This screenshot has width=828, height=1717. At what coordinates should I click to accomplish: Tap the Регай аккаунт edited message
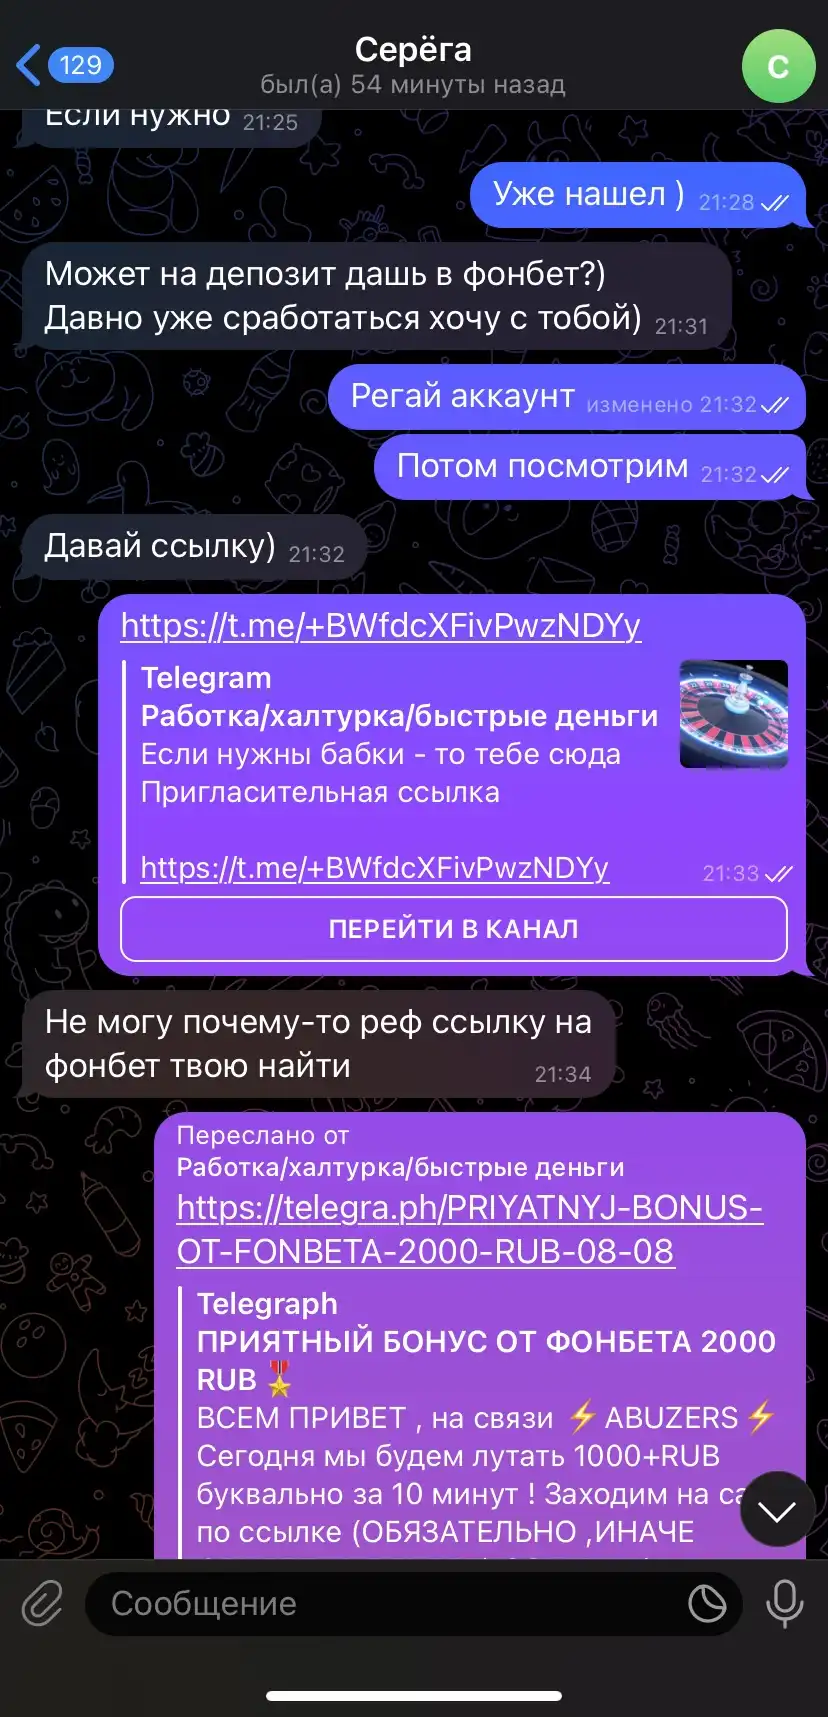click(x=566, y=397)
